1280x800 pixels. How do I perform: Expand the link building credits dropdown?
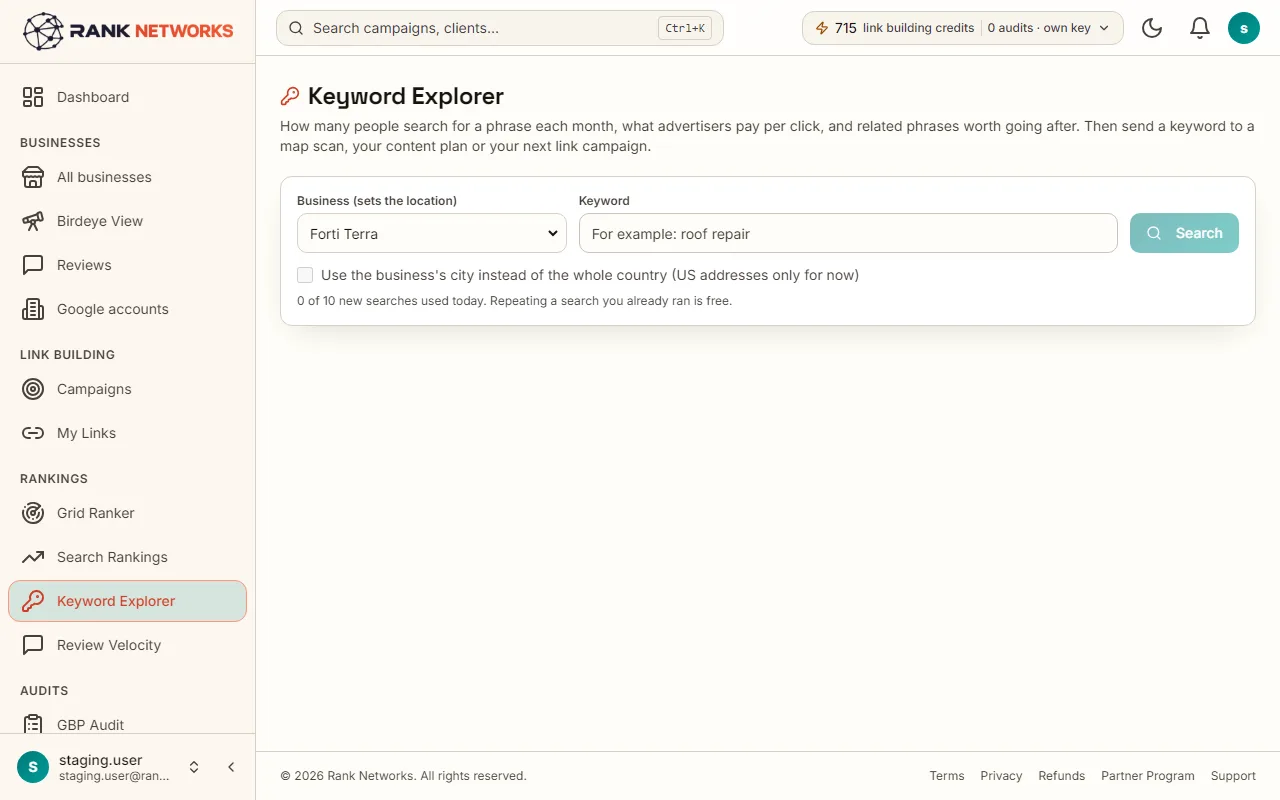click(963, 28)
